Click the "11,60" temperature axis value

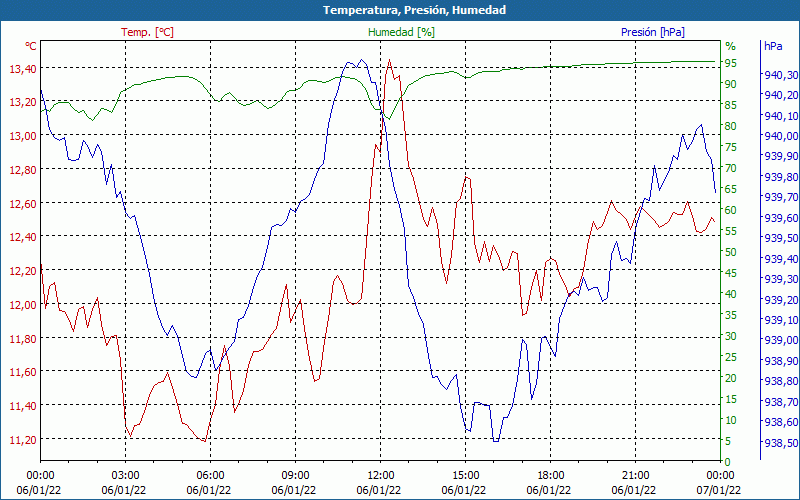pyautogui.click(x=23, y=372)
